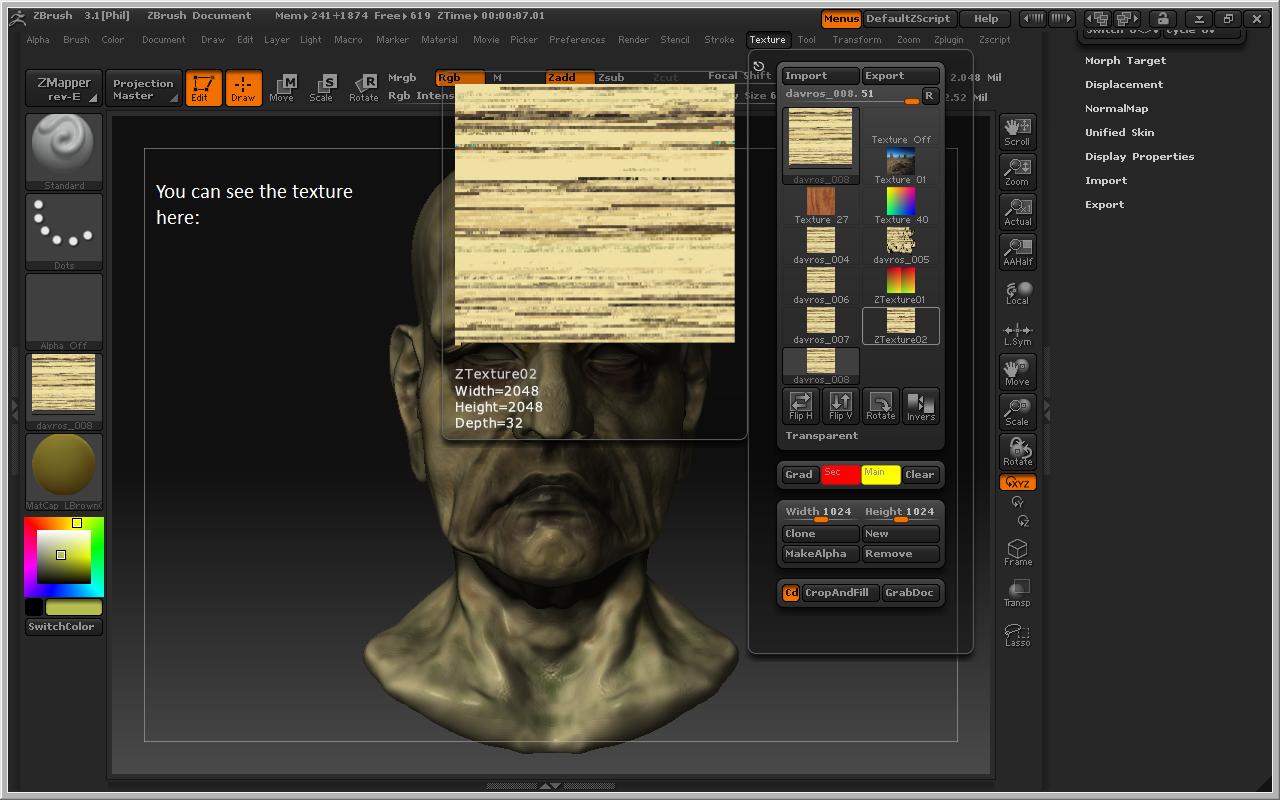This screenshot has width=1280, height=800.
Task: Toggle Transp transparency mode
Action: tap(1017, 593)
